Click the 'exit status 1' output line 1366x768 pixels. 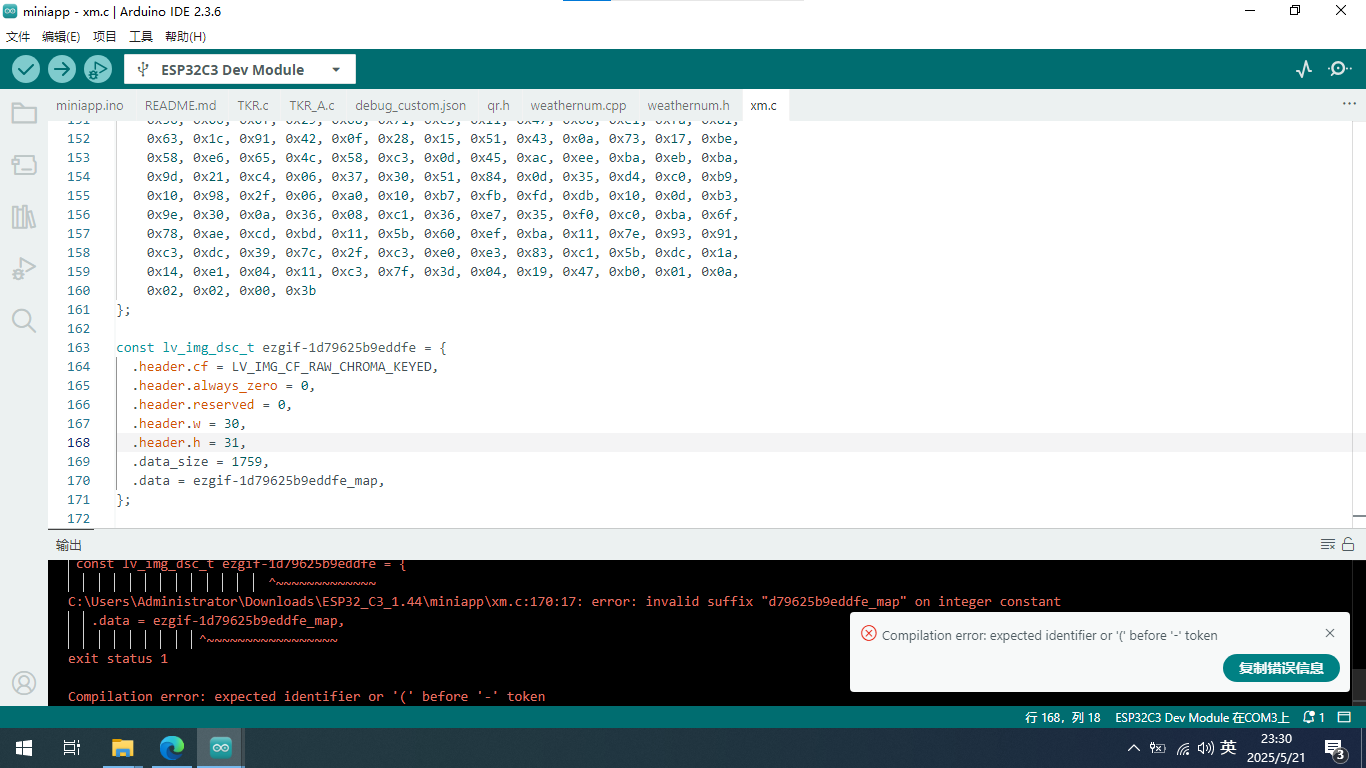[118, 658]
